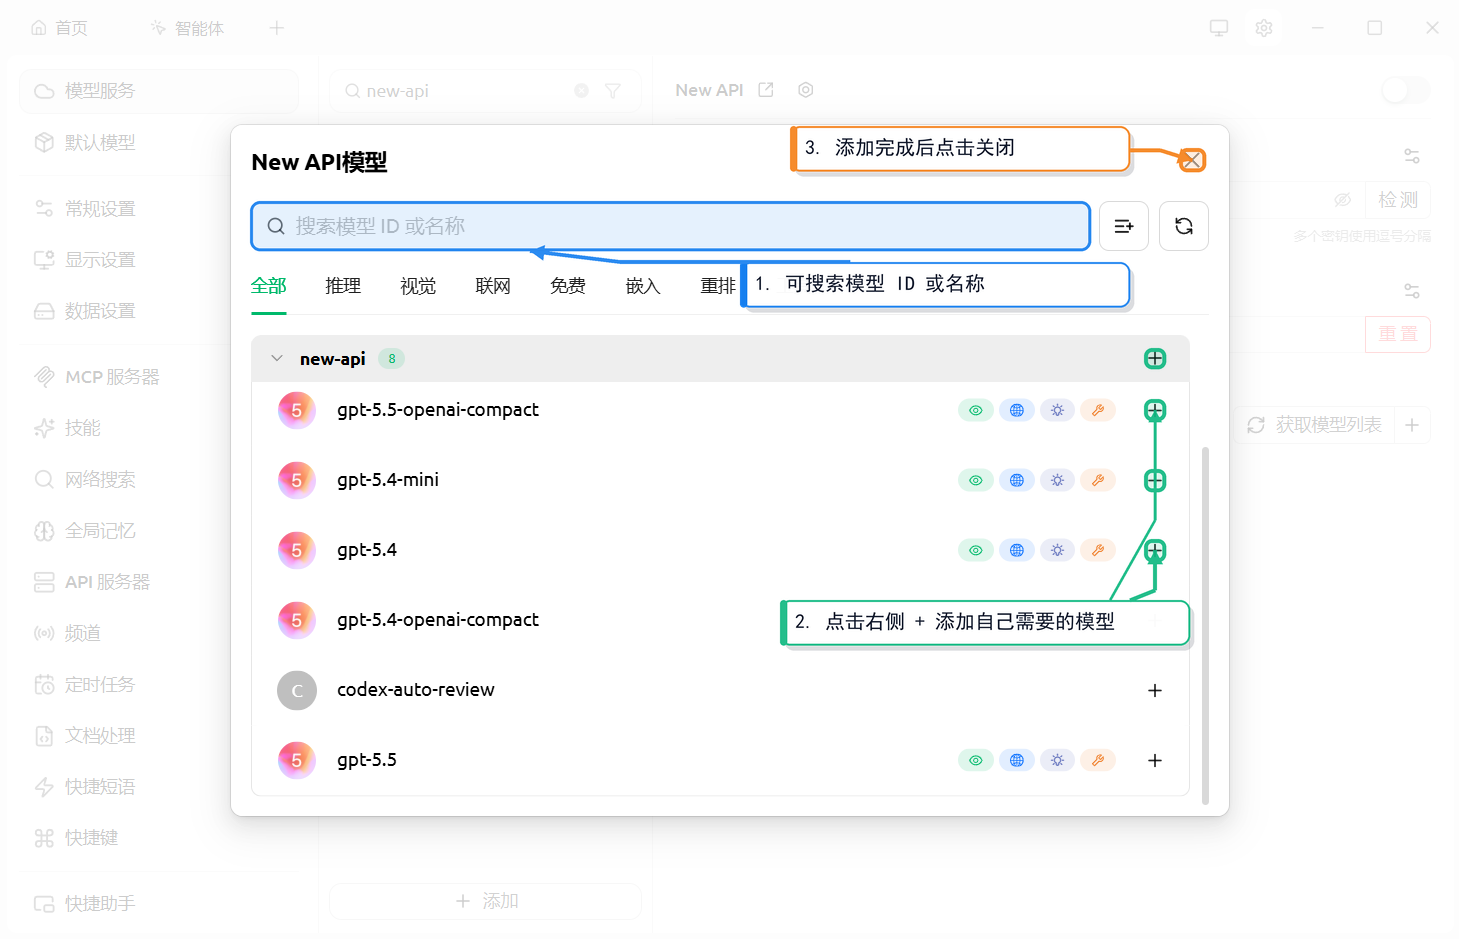Add the gpt-5.4 model with plus icon
The height and width of the screenshot is (939, 1459).
(x=1155, y=550)
